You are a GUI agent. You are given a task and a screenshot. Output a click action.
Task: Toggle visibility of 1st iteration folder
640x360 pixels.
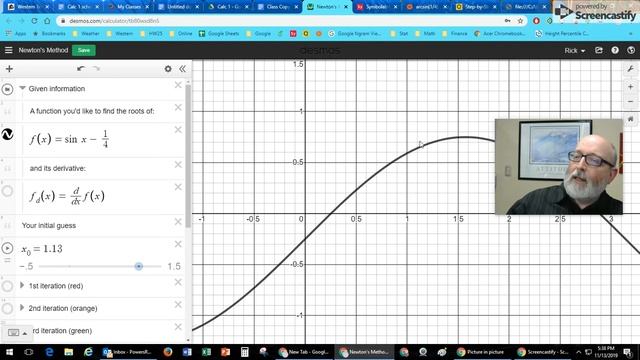[x=7, y=286]
